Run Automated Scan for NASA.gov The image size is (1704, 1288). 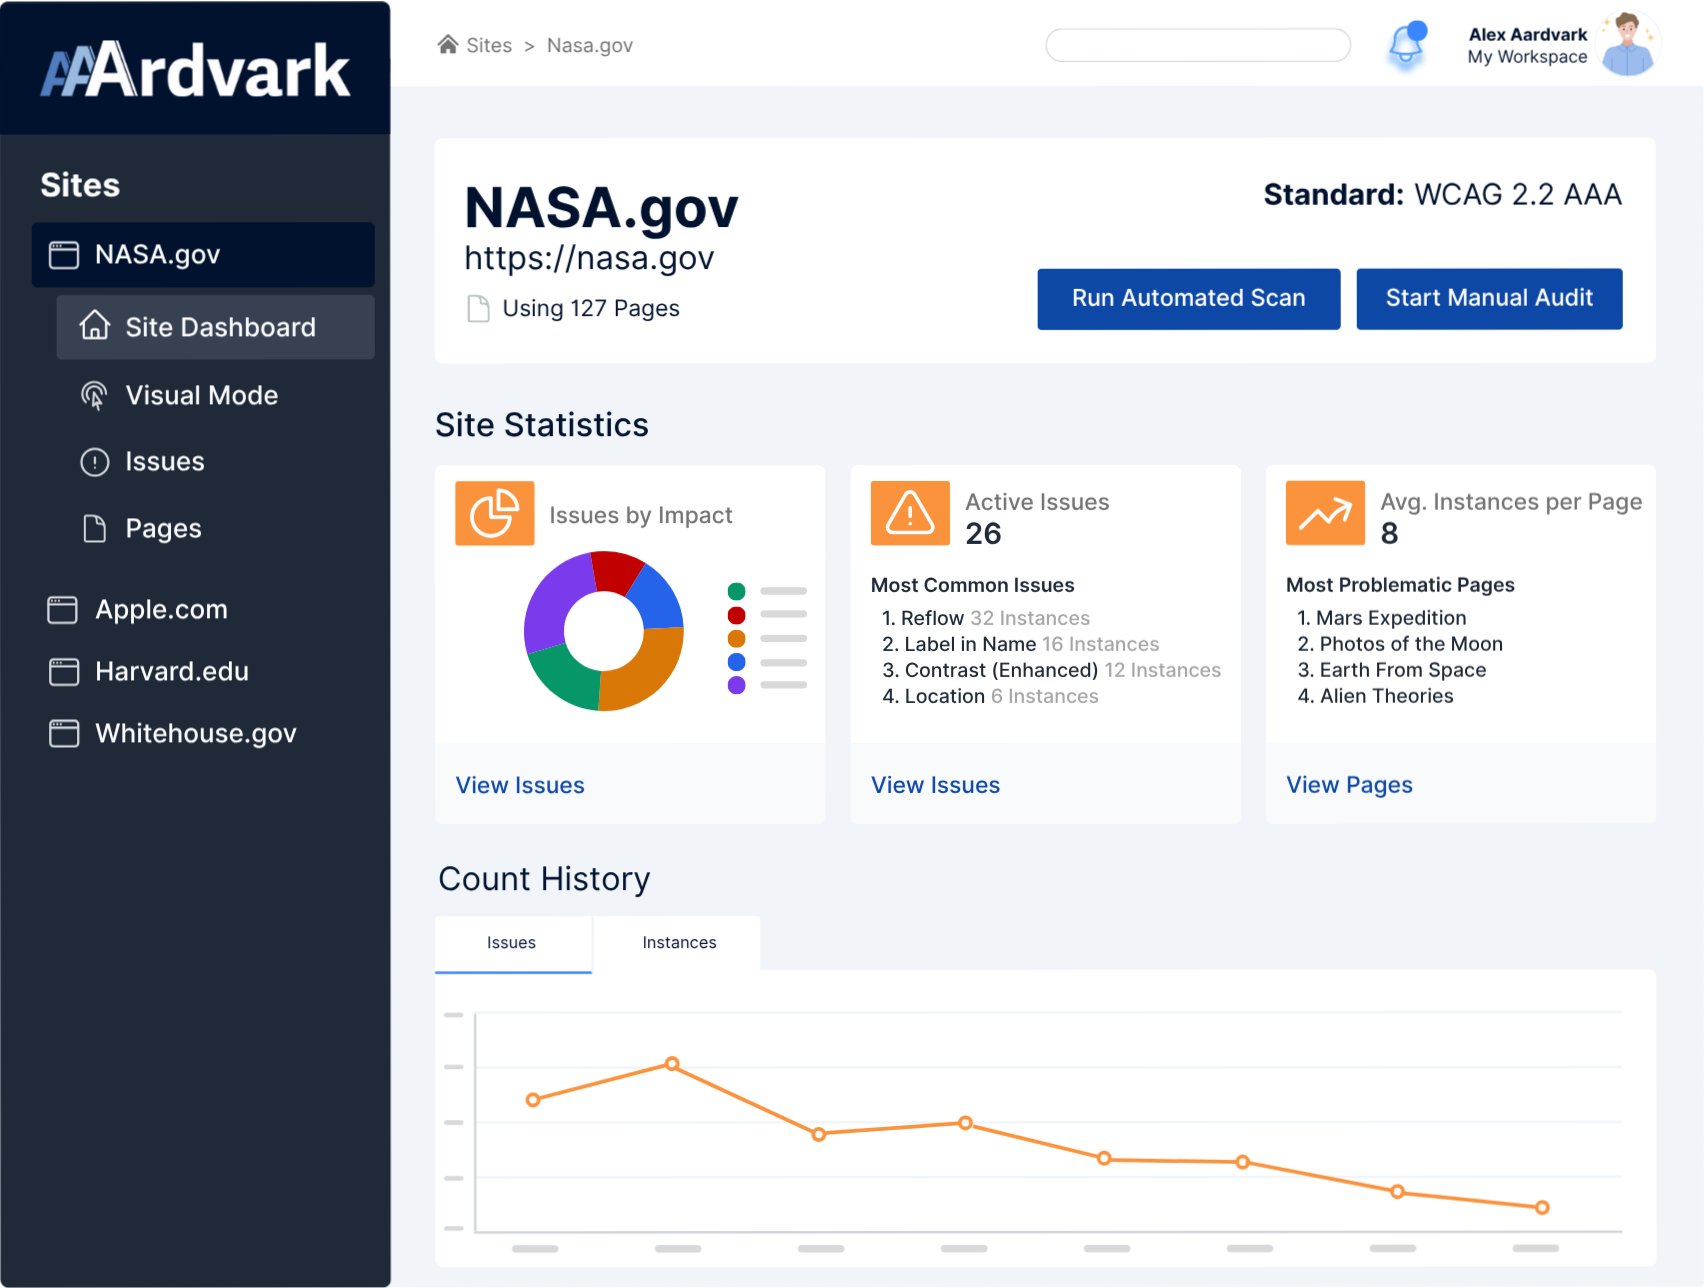(1188, 298)
